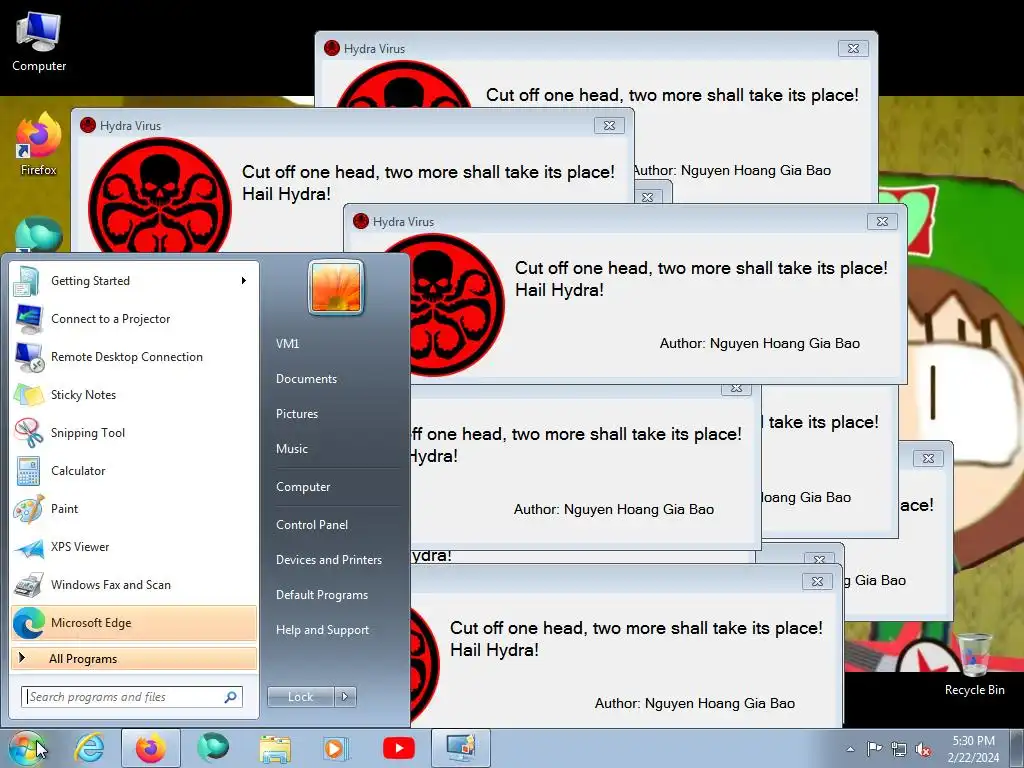Screen dimensions: 1024x768
Task: Click the Hydra Virus taskbar program icon
Action: tap(461, 748)
